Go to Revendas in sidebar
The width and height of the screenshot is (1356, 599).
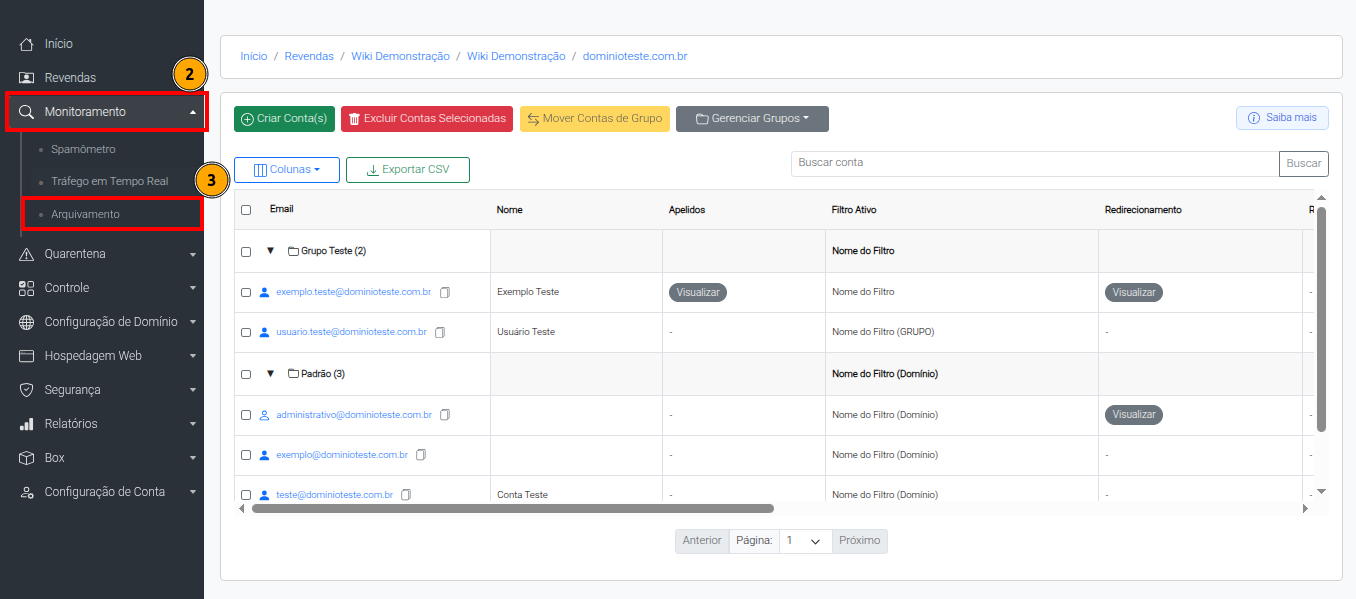tap(70, 78)
